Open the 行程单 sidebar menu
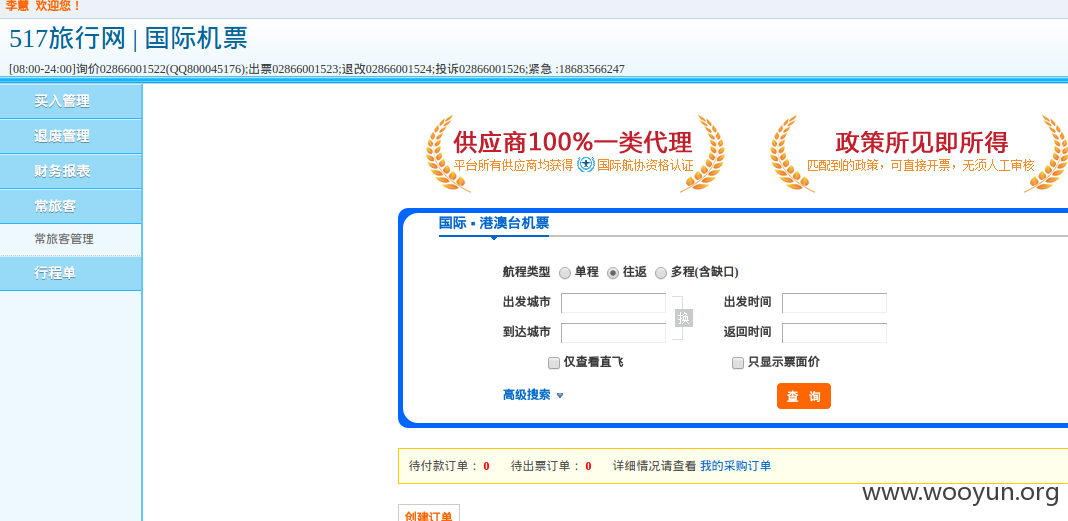 click(71, 274)
